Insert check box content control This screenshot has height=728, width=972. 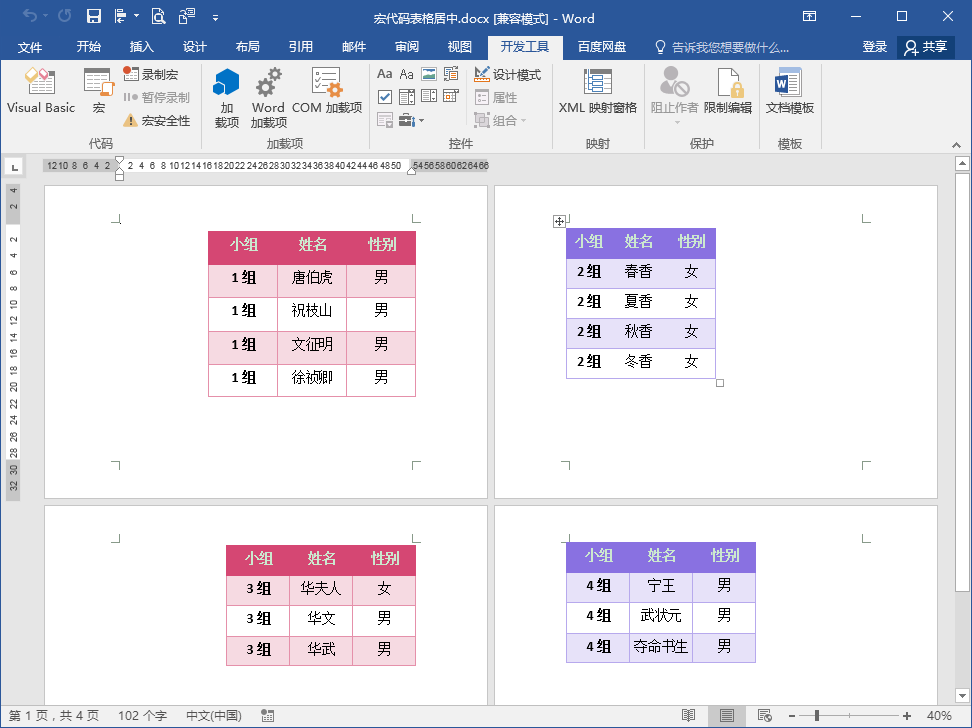point(384,97)
